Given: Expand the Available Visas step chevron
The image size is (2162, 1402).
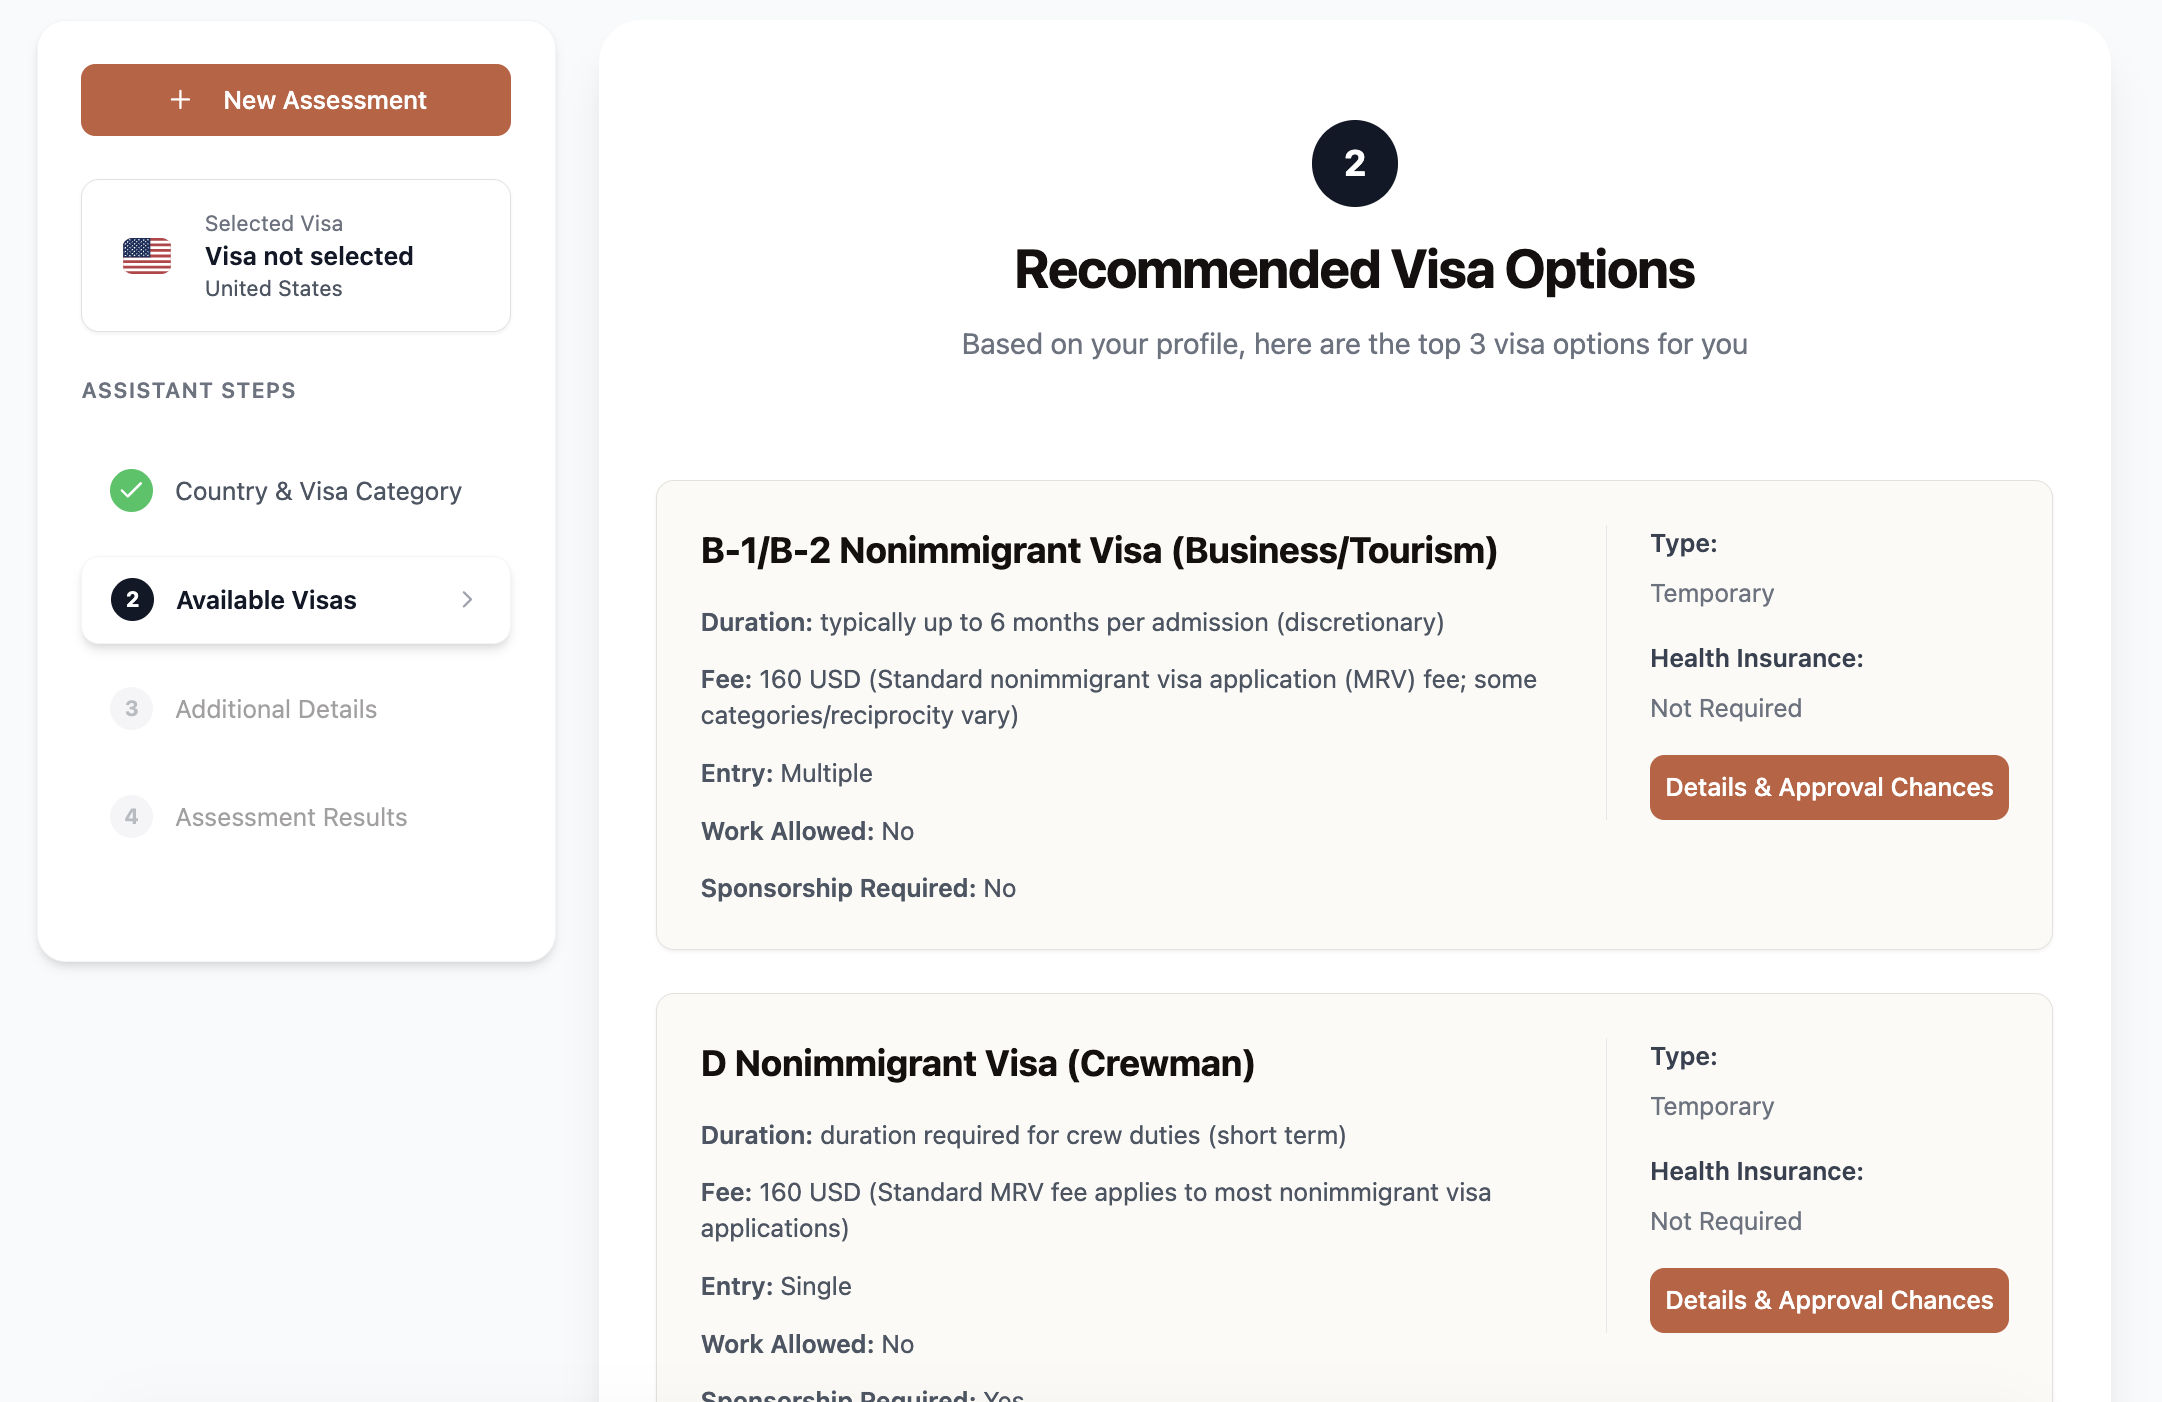Looking at the screenshot, I should (466, 600).
